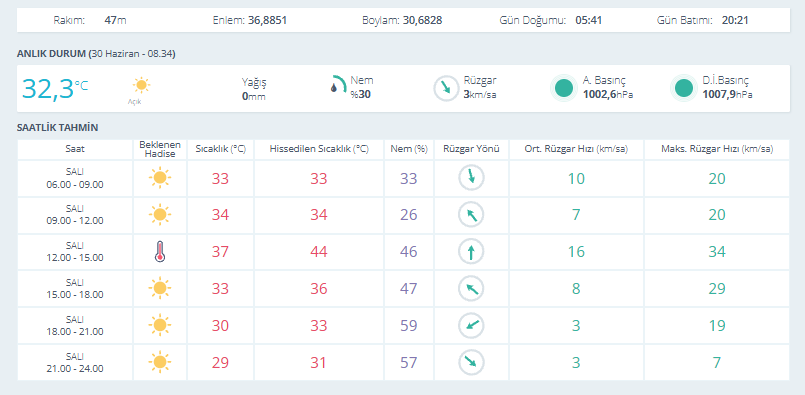Click the Gün Doğumu 05:41 time
805x395 pixels.
point(588,21)
